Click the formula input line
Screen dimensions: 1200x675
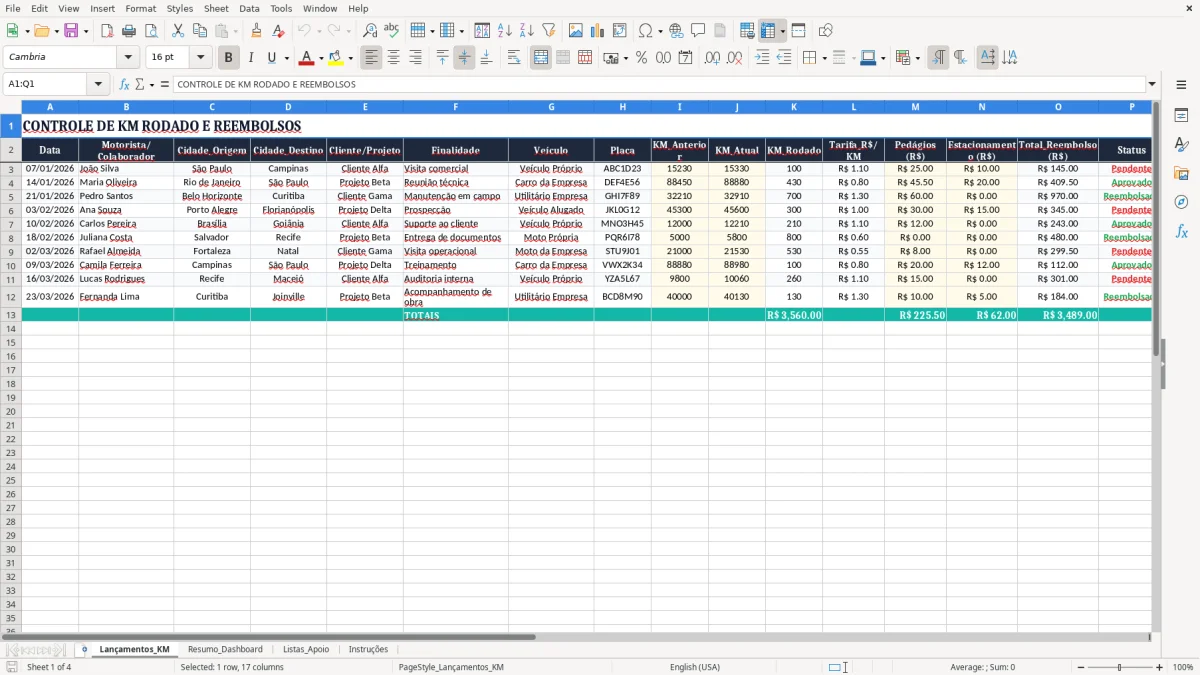click(x=658, y=85)
